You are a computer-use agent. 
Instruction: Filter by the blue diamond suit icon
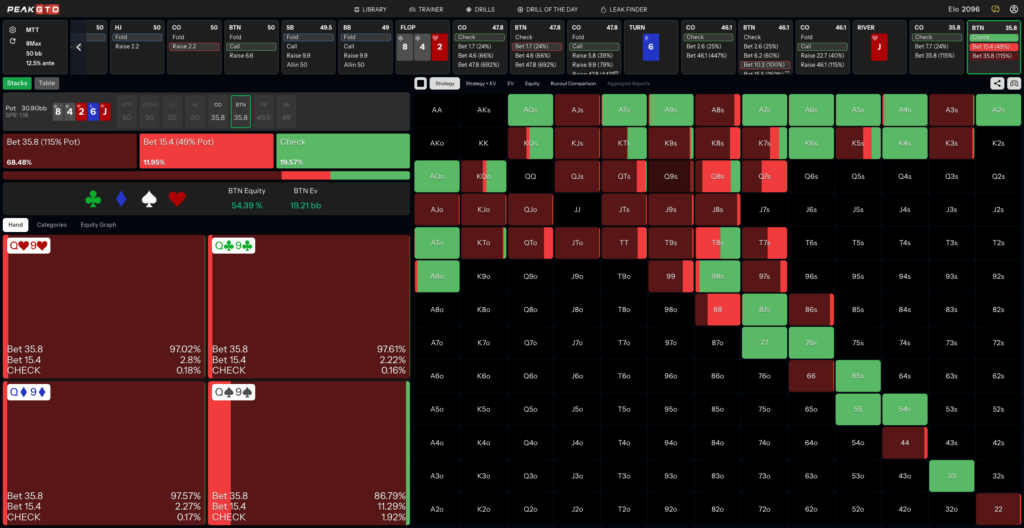tap(121, 199)
